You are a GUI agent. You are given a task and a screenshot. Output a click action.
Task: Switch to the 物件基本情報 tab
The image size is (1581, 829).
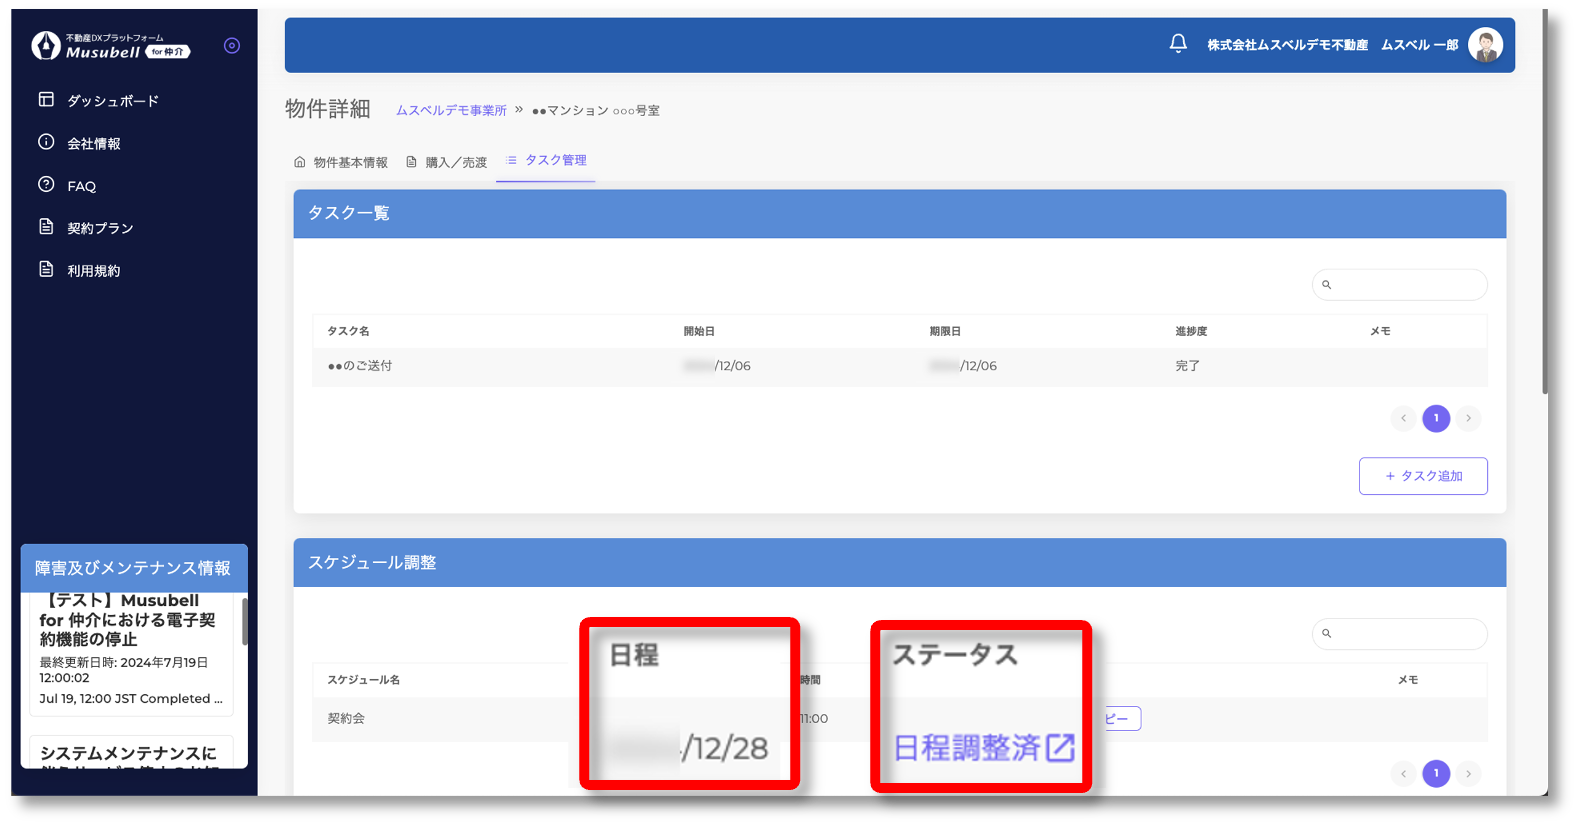pyautogui.click(x=341, y=162)
